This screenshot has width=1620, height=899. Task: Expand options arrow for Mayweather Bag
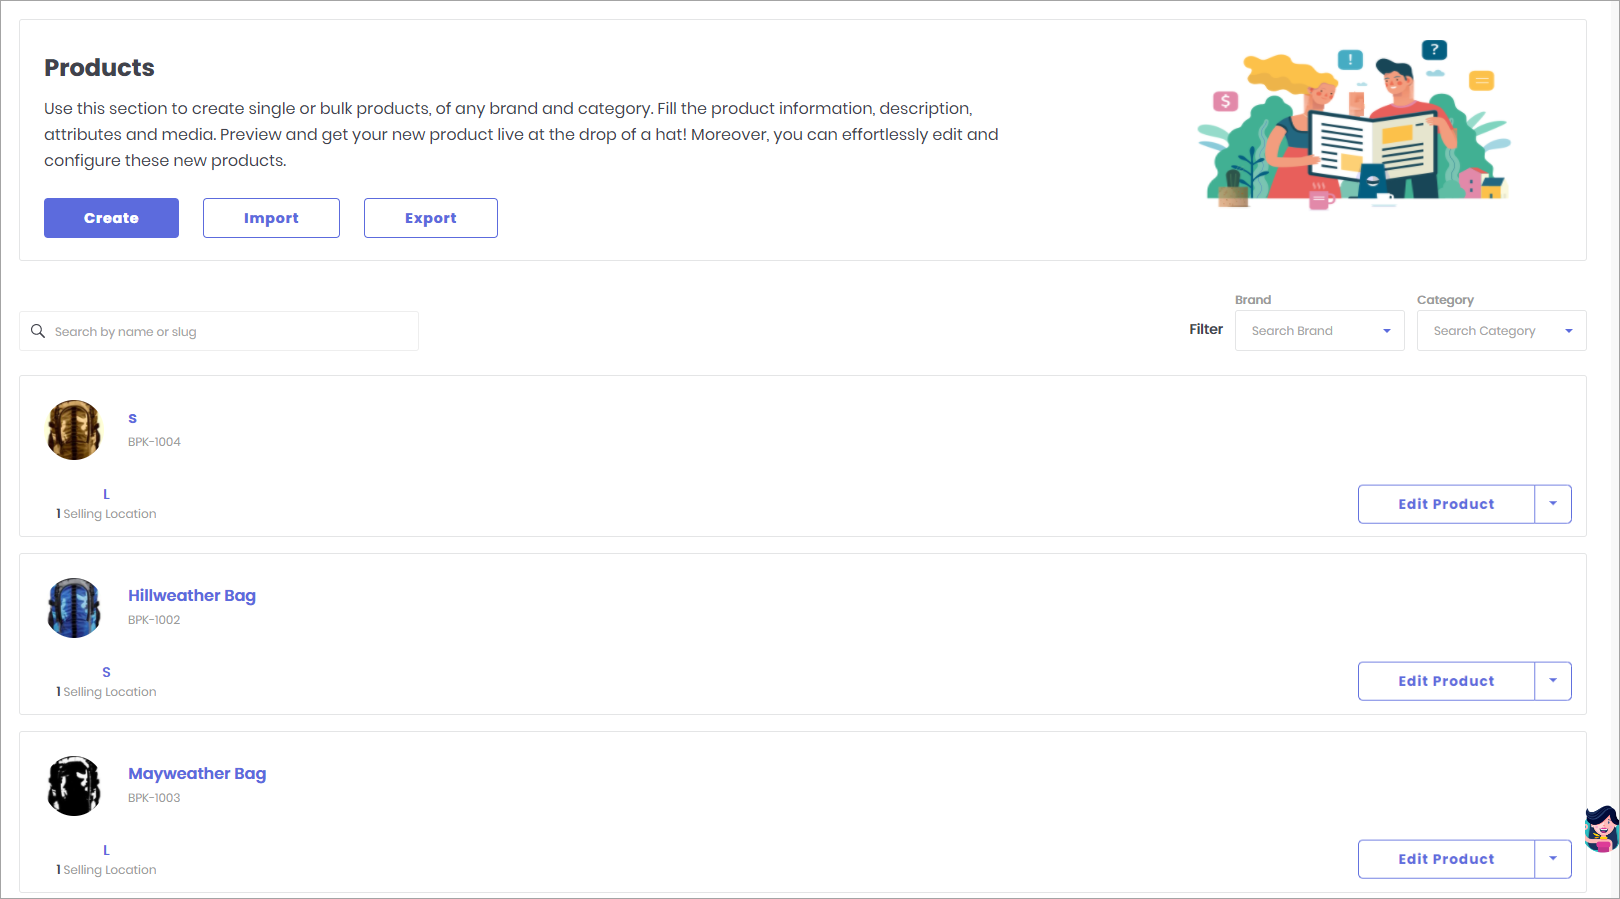click(1553, 859)
